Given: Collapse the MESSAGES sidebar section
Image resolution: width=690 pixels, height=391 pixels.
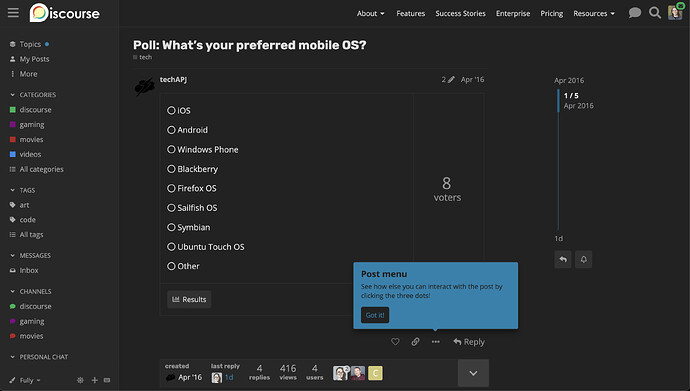Looking at the screenshot, I should [30, 255].
